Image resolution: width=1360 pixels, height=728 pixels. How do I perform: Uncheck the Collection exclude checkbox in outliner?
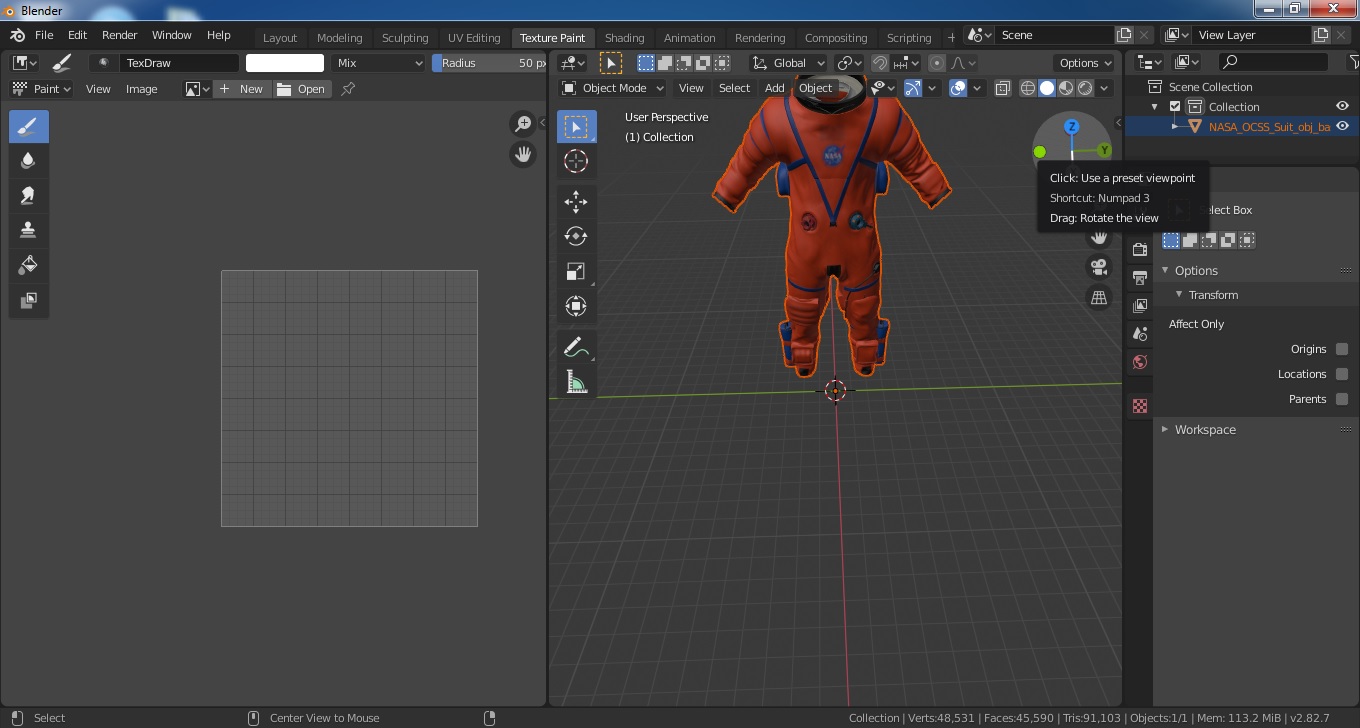coord(1175,107)
